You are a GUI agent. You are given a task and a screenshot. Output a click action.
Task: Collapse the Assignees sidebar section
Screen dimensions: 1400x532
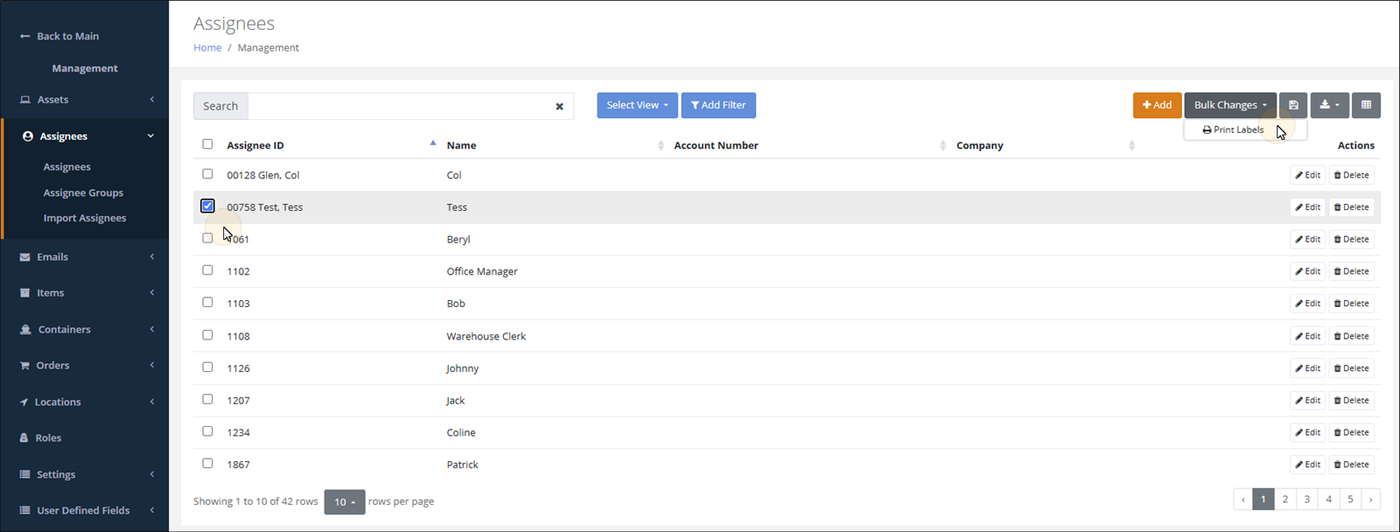pyautogui.click(x=150, y=136)
